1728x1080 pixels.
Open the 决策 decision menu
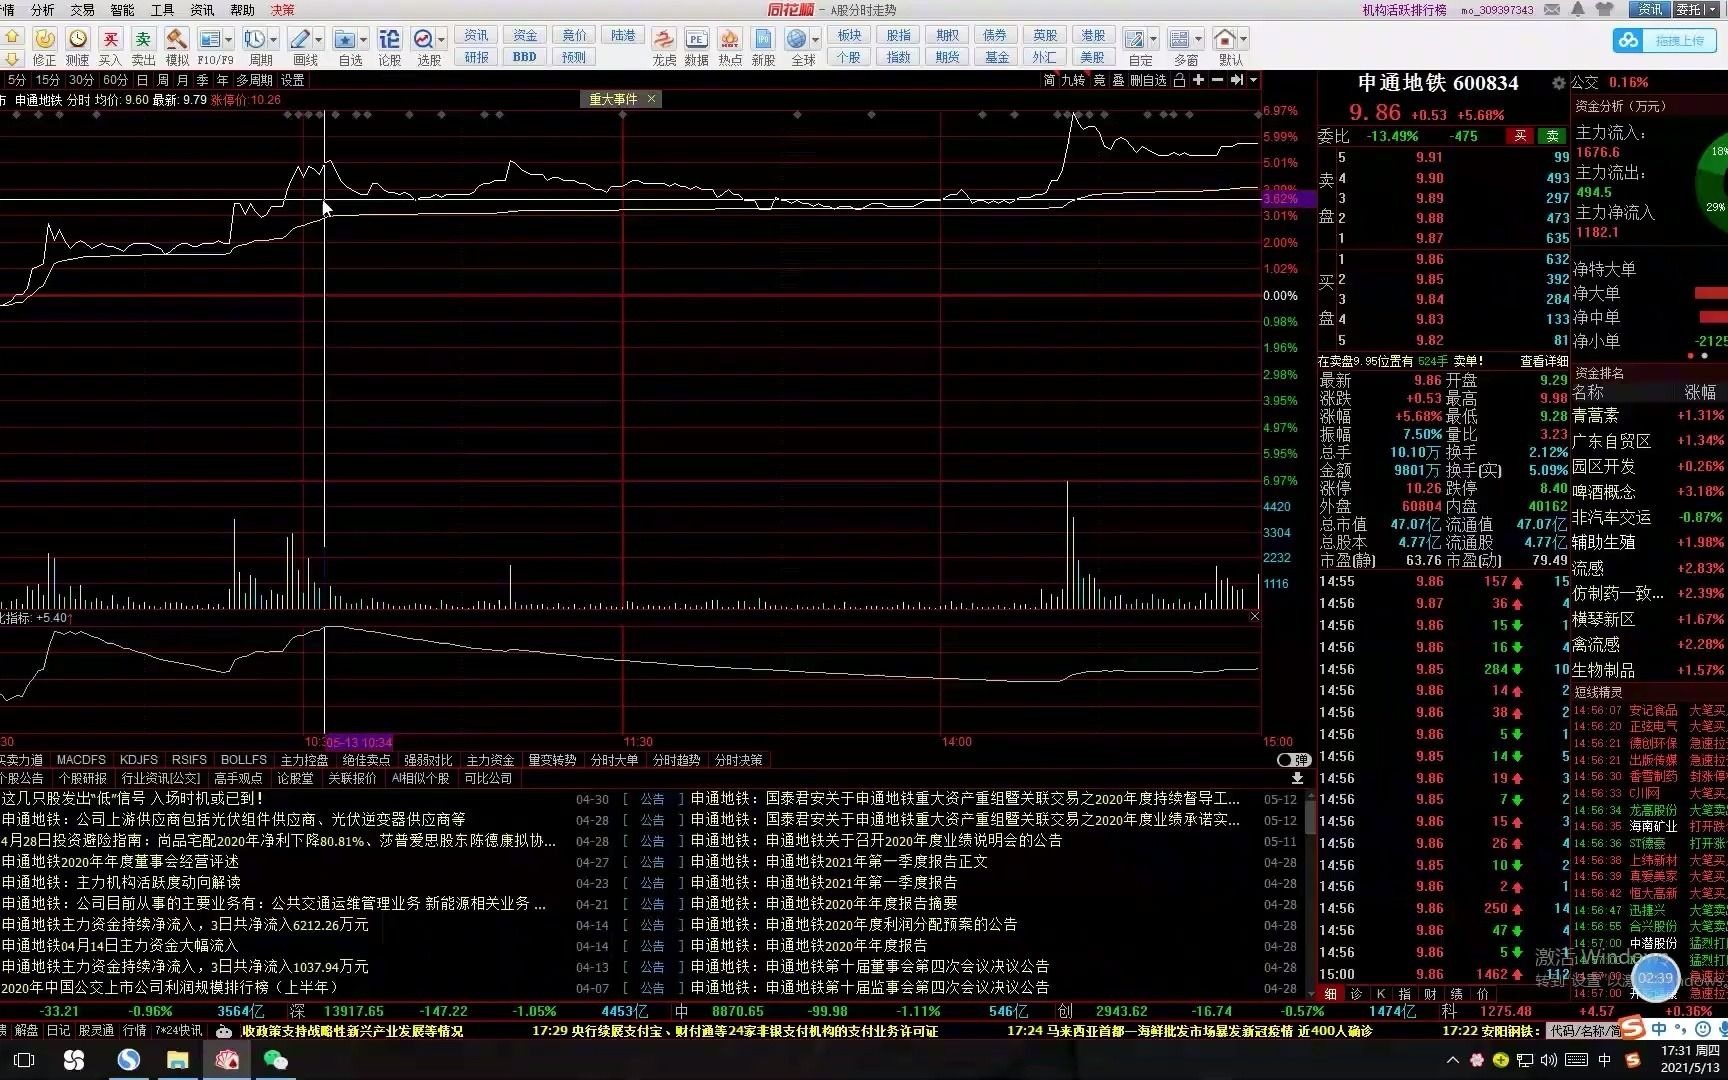click(x=283, y=10)
